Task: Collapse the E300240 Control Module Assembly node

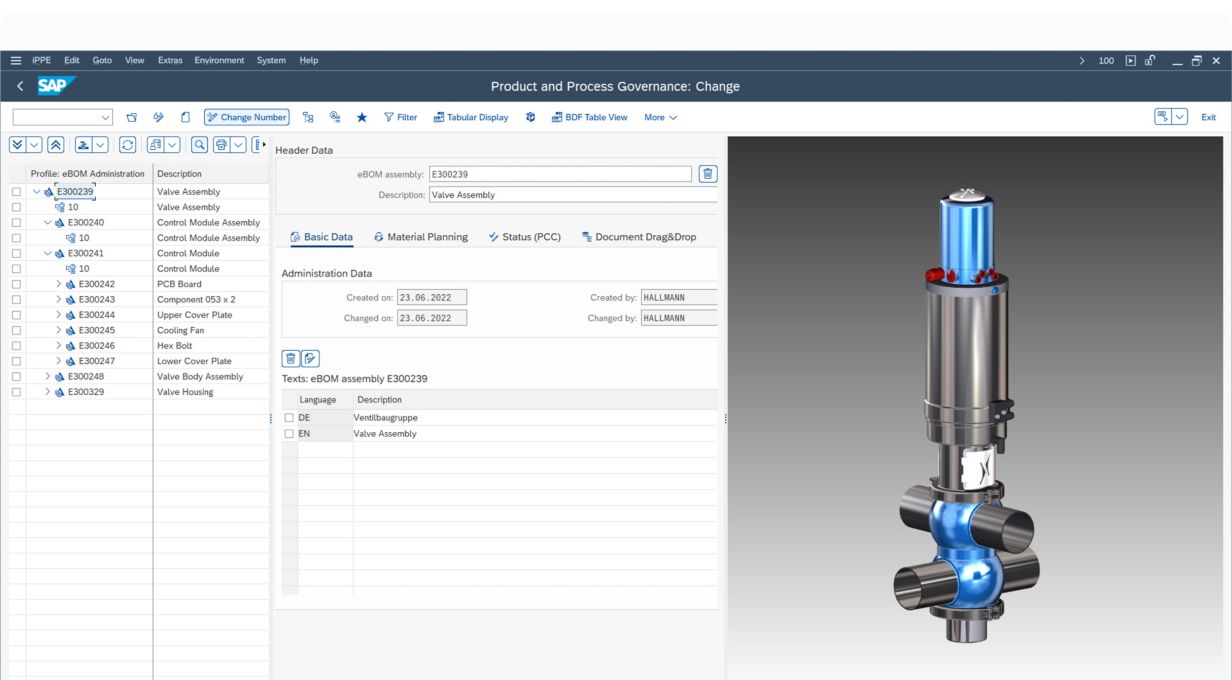Action: coord(47,223)
